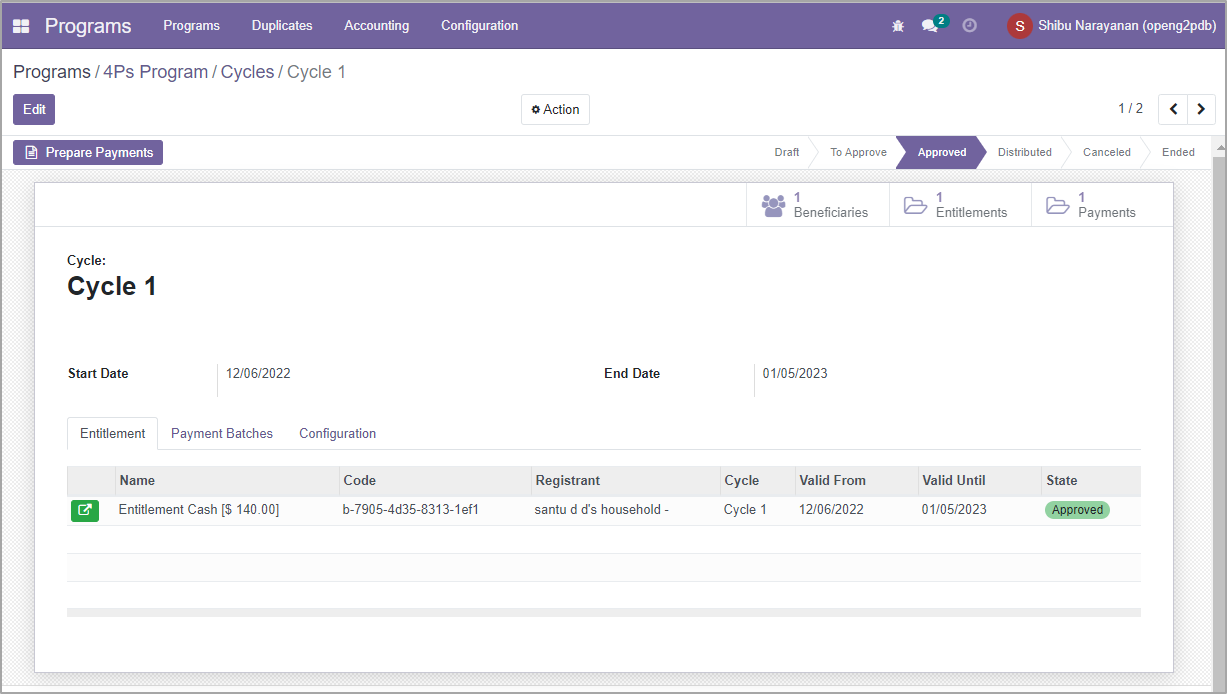Screen dimensions: 1227x694
Task: Switch to the Payment Batches tab
Action: [222, 434]
